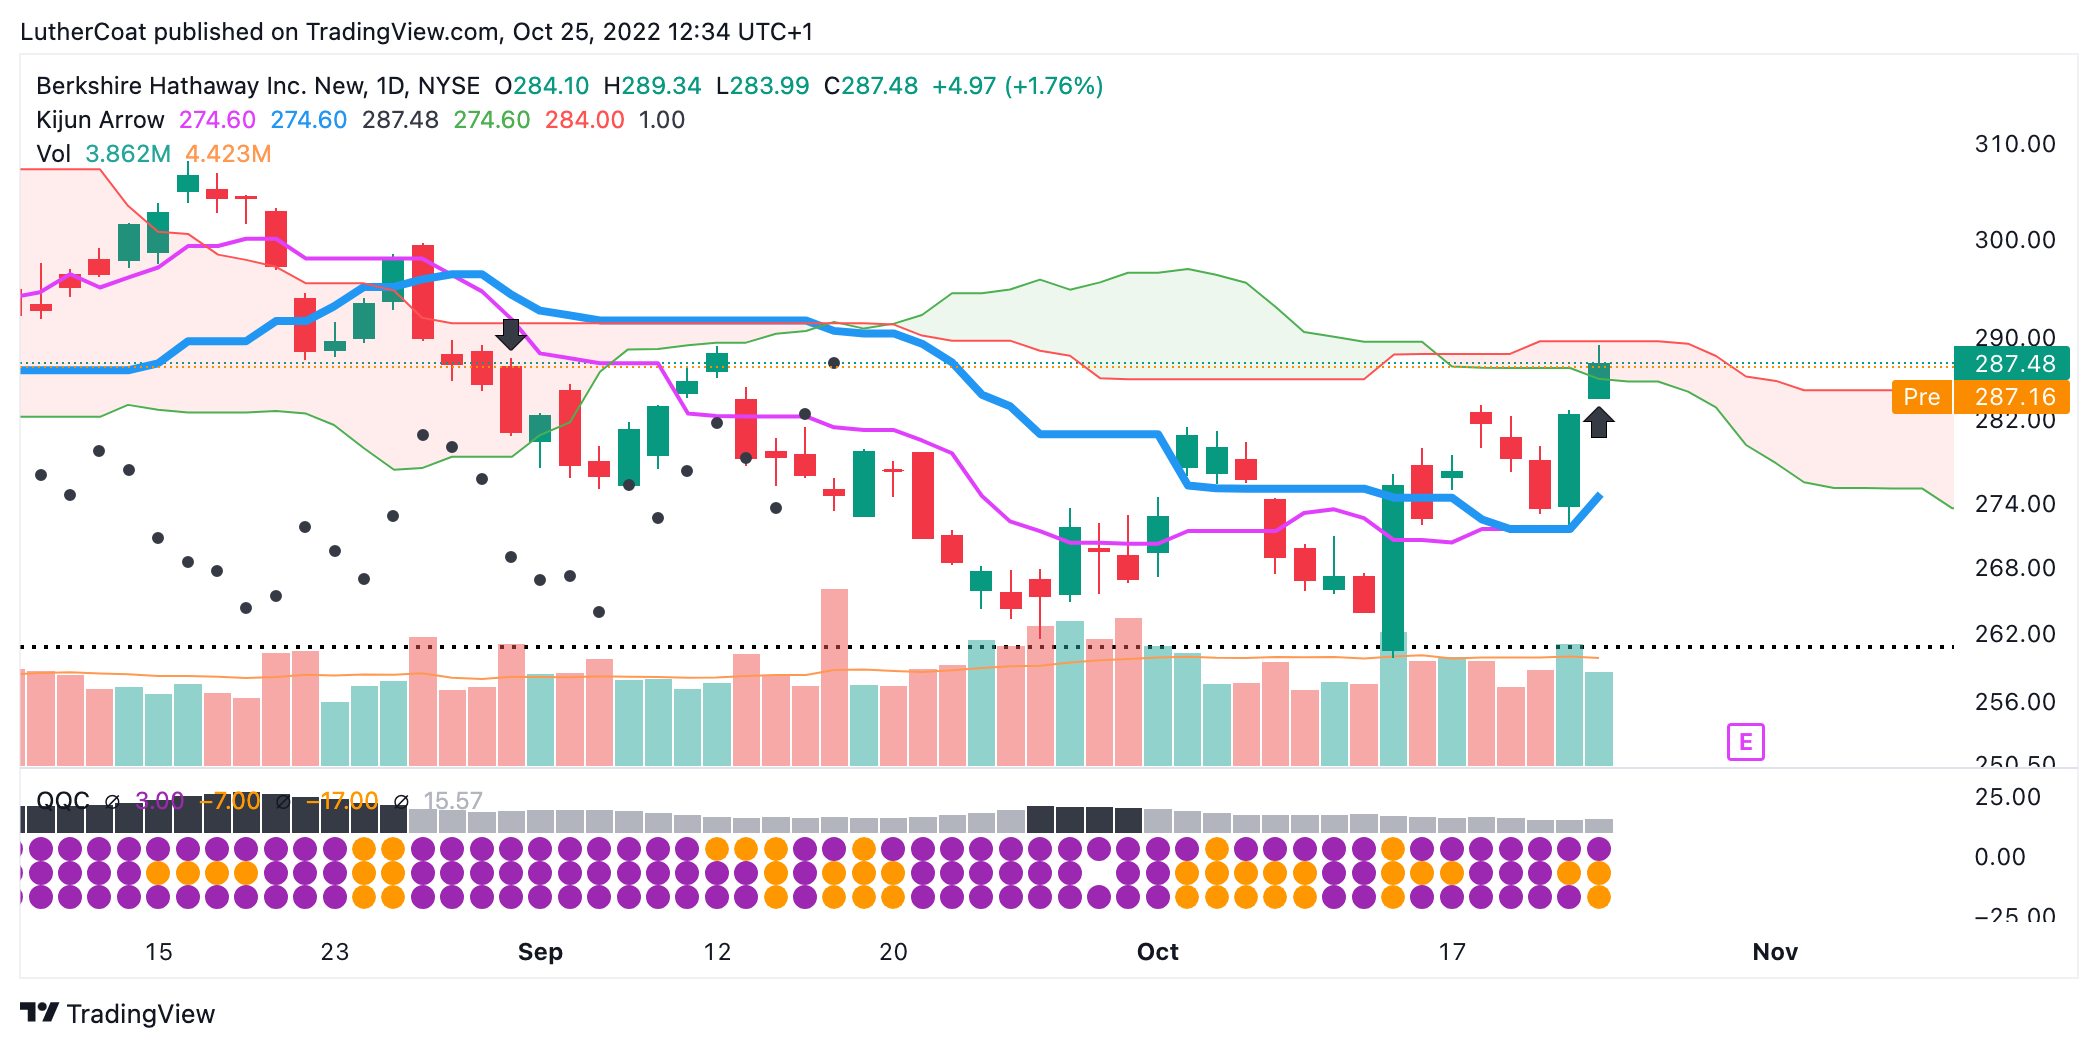
Task: Click the 300.00 price axis level
Action: pyautogui.click(x=2014, y=240)
